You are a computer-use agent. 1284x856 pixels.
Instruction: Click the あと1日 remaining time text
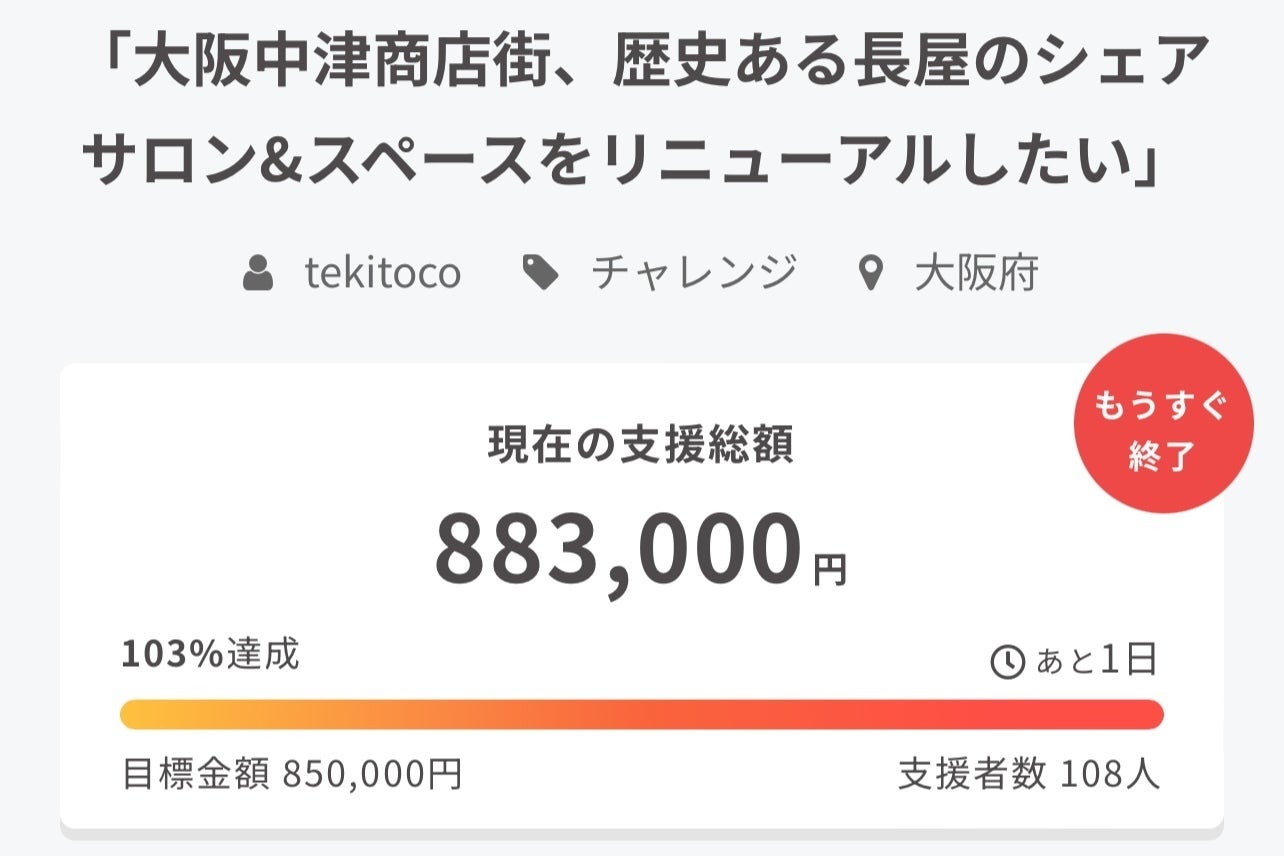click(x=1096, y=661)
